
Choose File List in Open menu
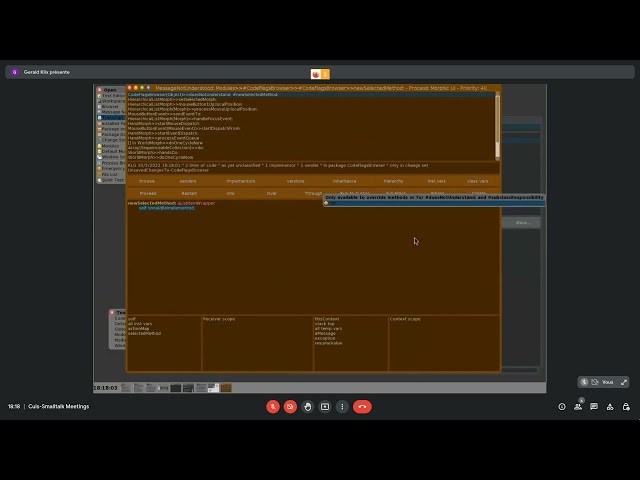pos(111,174)
